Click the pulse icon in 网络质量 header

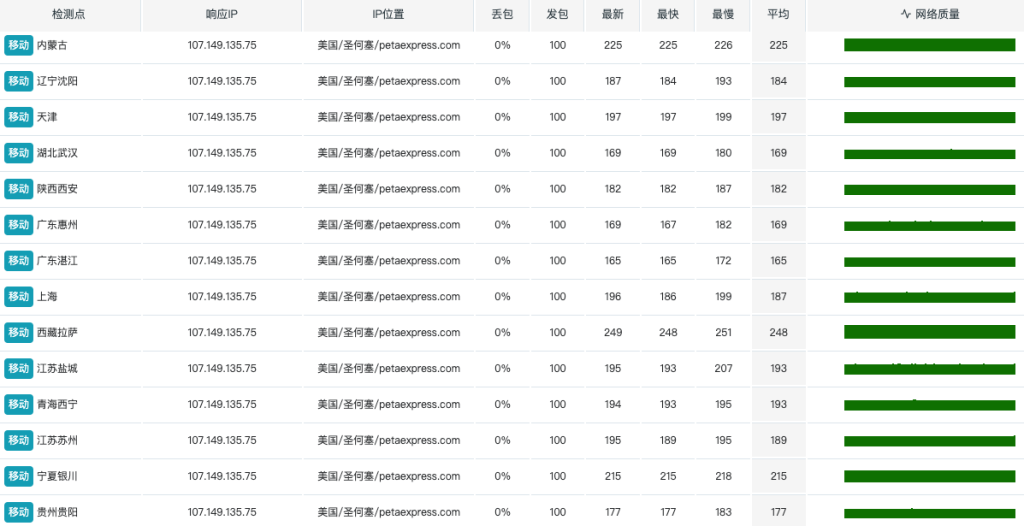click(x=905, y=15)
